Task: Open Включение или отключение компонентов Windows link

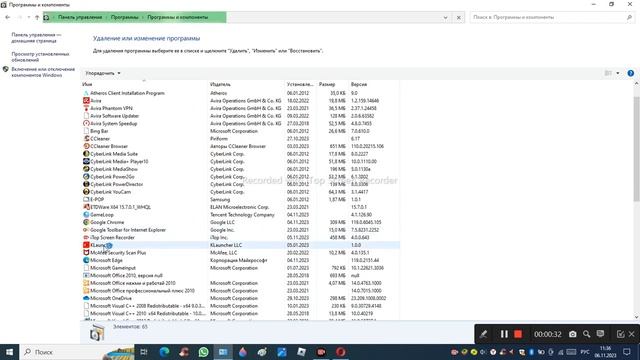Action: click(43, 72)
